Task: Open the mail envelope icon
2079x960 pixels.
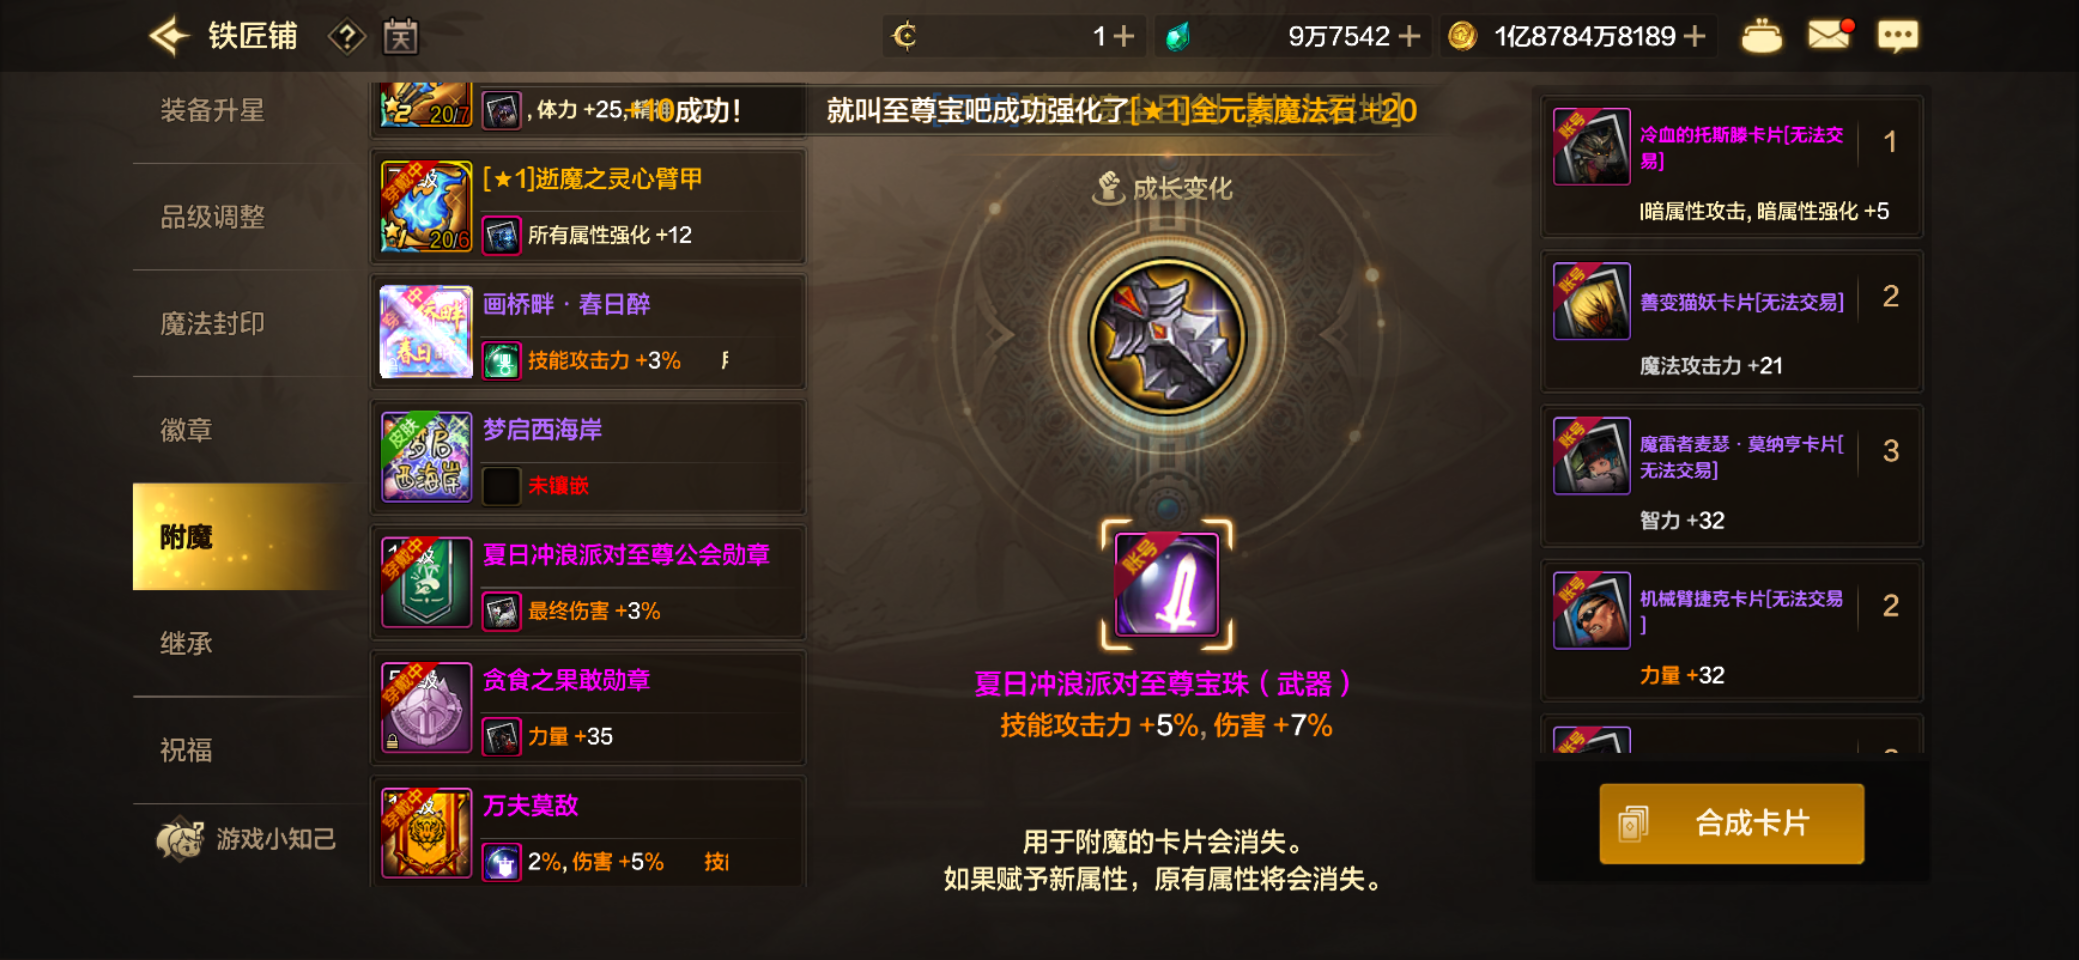Action: (x=1829, y=36)
